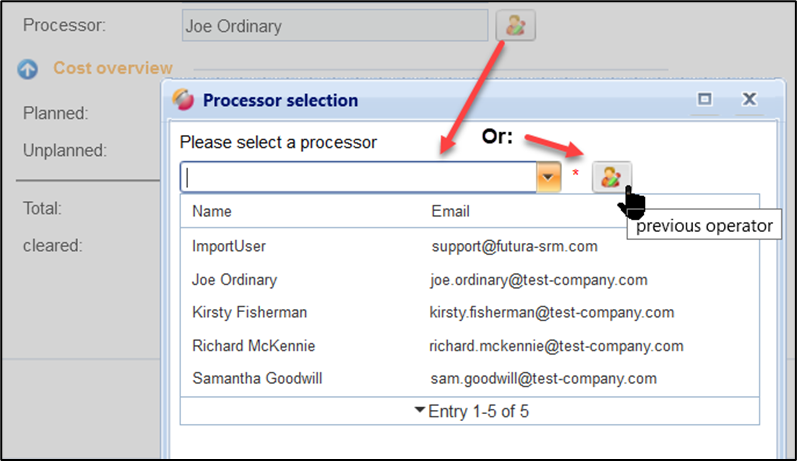
Task: Choose Samantha Goodwill in the list
Action: [x=257, y=379]
